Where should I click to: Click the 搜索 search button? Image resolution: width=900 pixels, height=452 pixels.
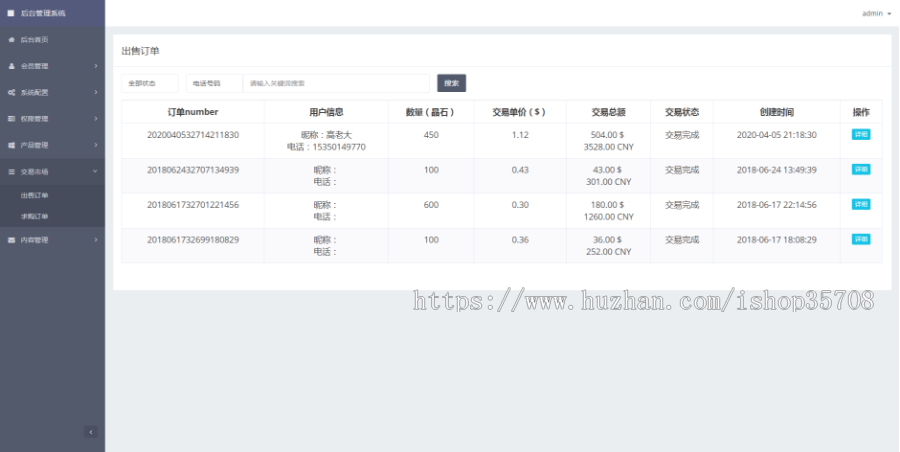(x=452, y=83)
